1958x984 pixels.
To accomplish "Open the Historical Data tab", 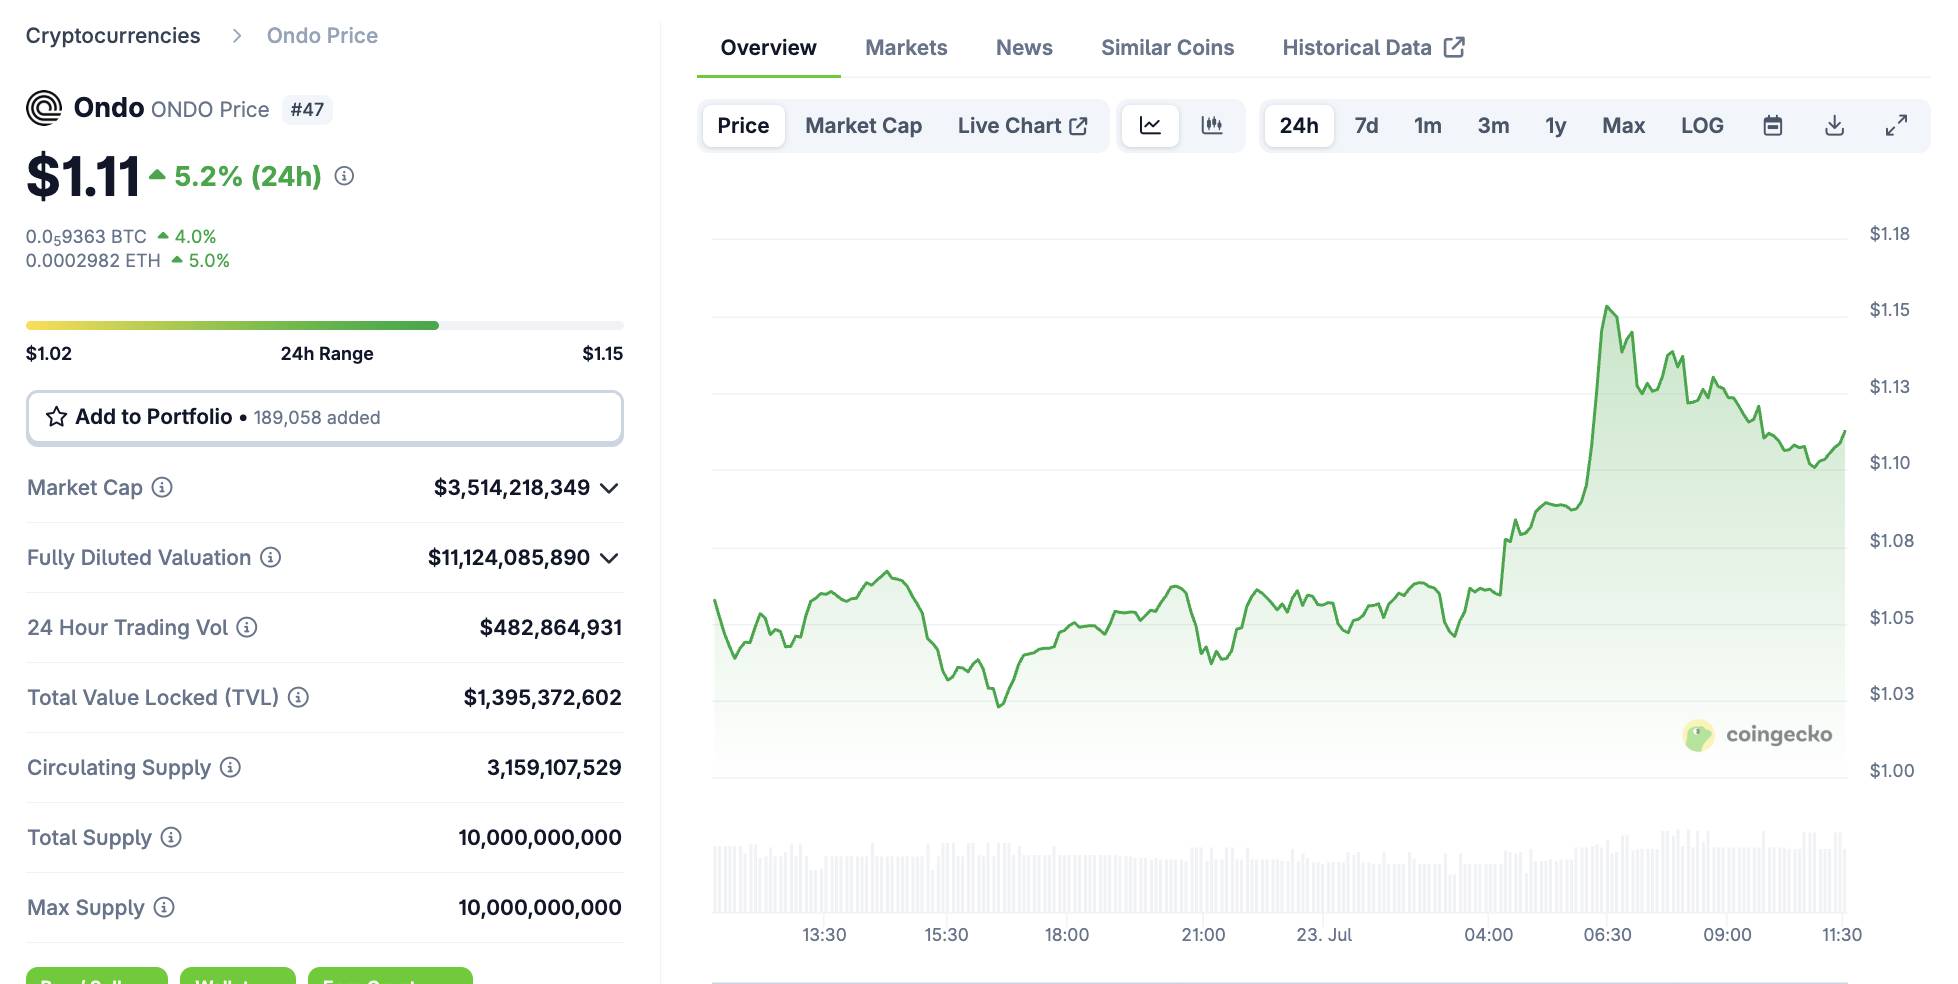I will (x=1373, y=47).
